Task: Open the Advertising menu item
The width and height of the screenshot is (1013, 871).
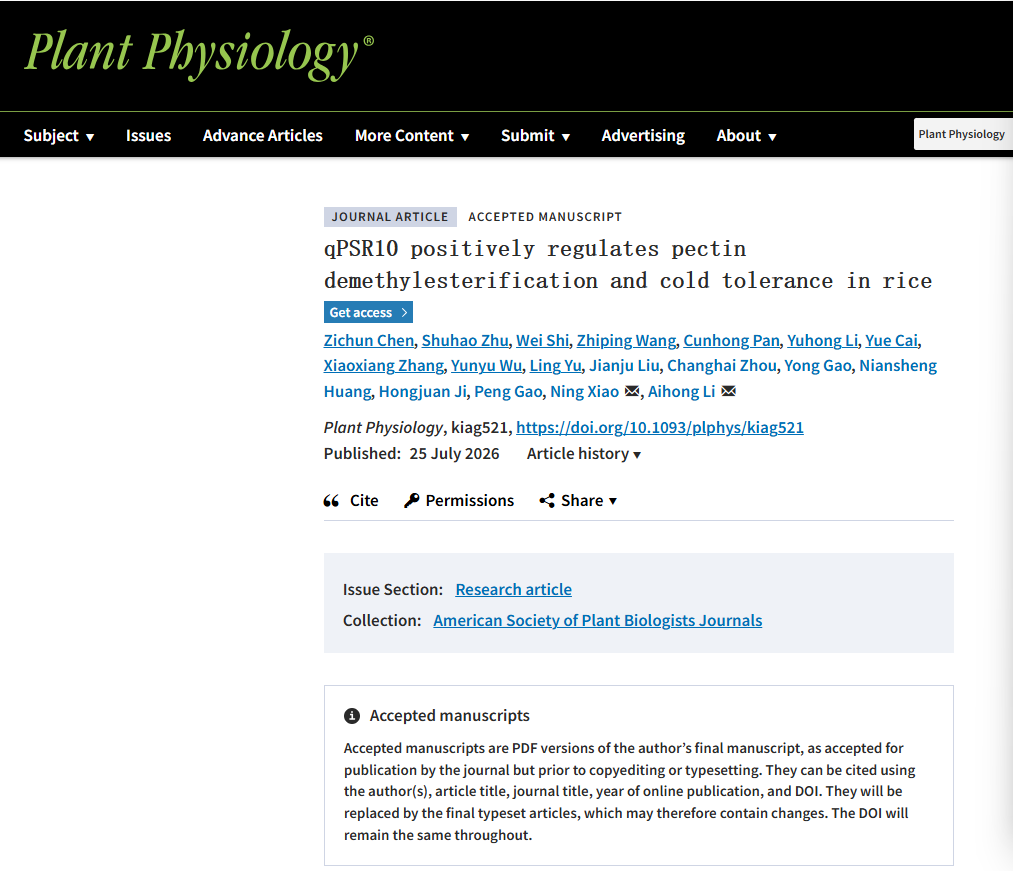Action: coord(643,136)
